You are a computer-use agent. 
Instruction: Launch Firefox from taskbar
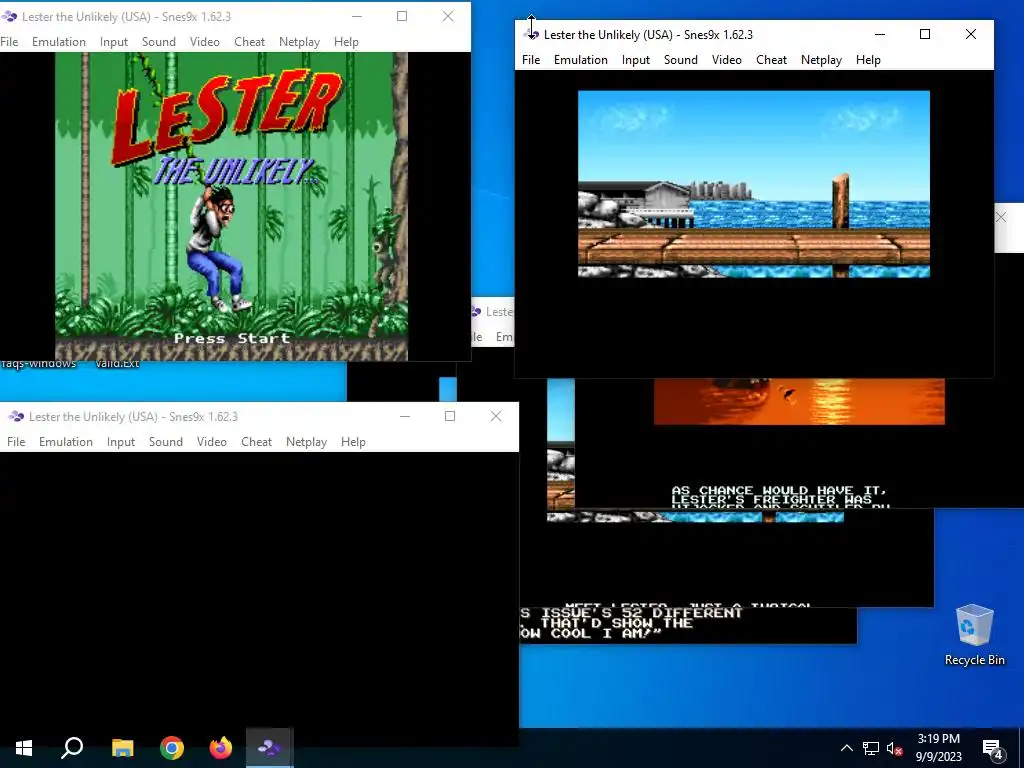[221, 748]
